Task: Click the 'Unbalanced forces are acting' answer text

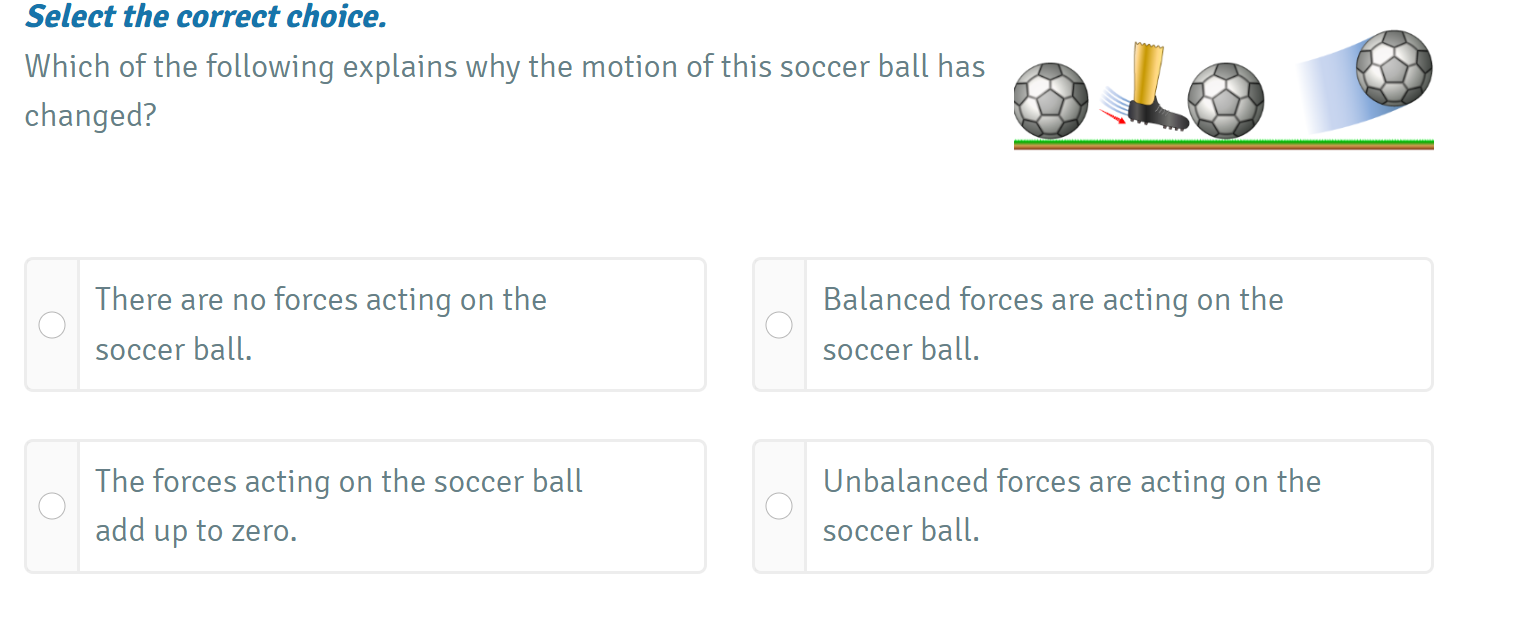Action: (1071, 482)
